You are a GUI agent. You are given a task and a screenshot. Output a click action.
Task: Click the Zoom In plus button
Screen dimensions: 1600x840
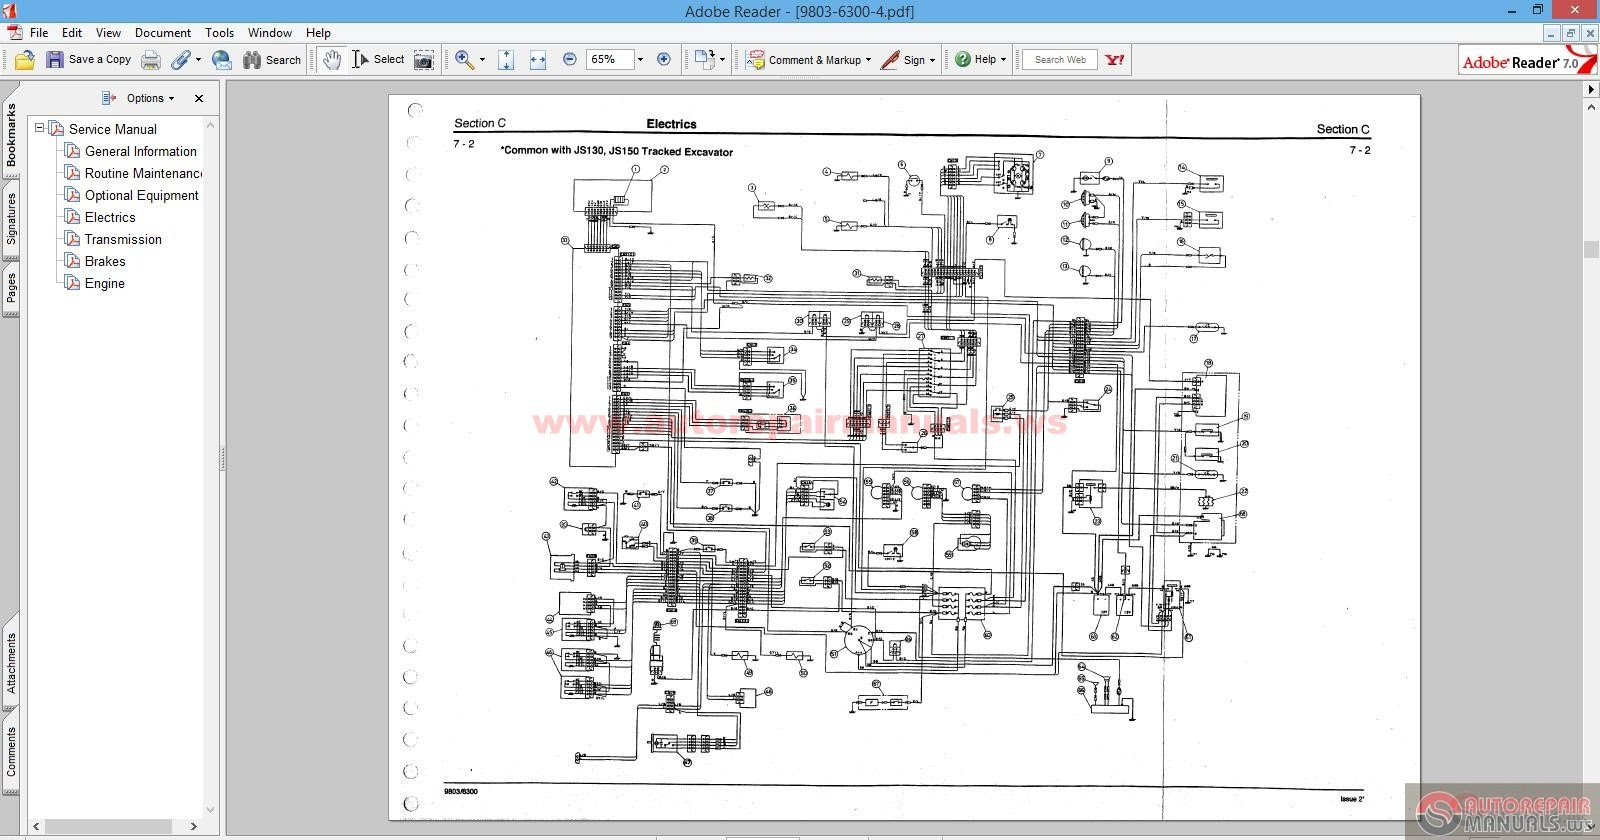(x=664, y=60)
